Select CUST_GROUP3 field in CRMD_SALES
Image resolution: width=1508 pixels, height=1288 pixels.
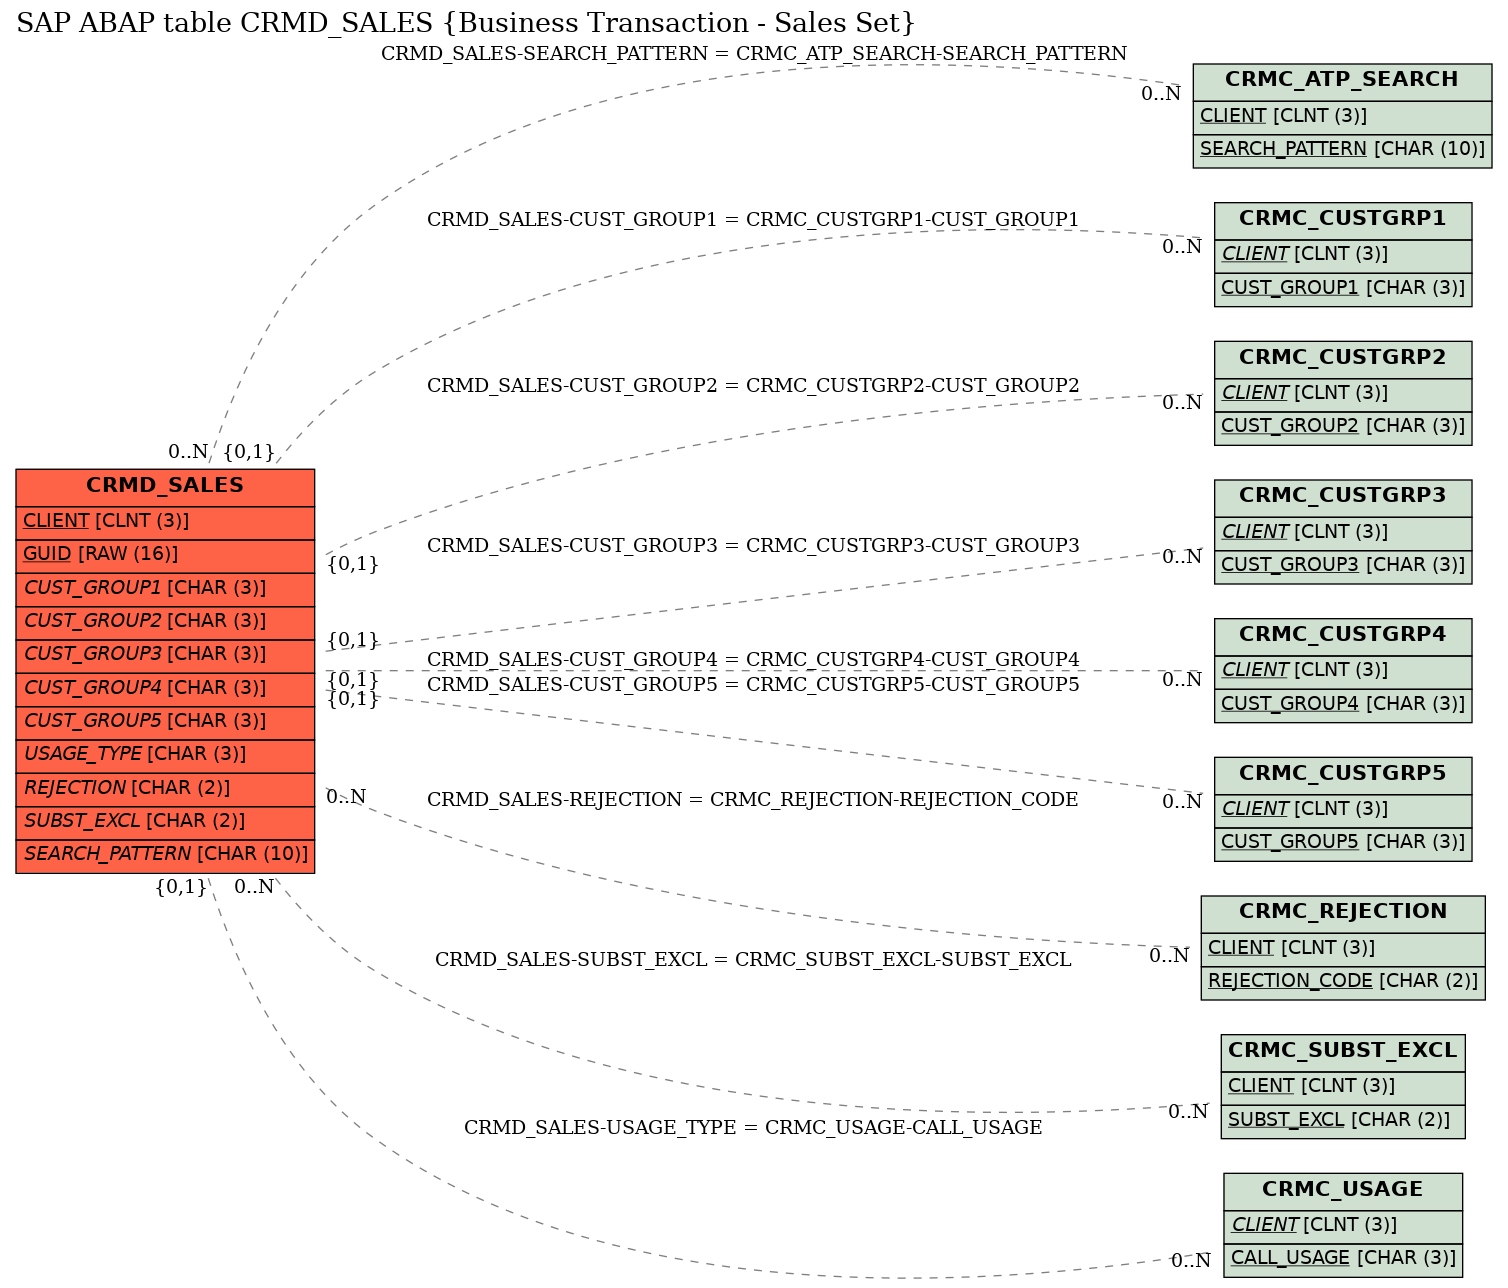[x=165, y=655]
